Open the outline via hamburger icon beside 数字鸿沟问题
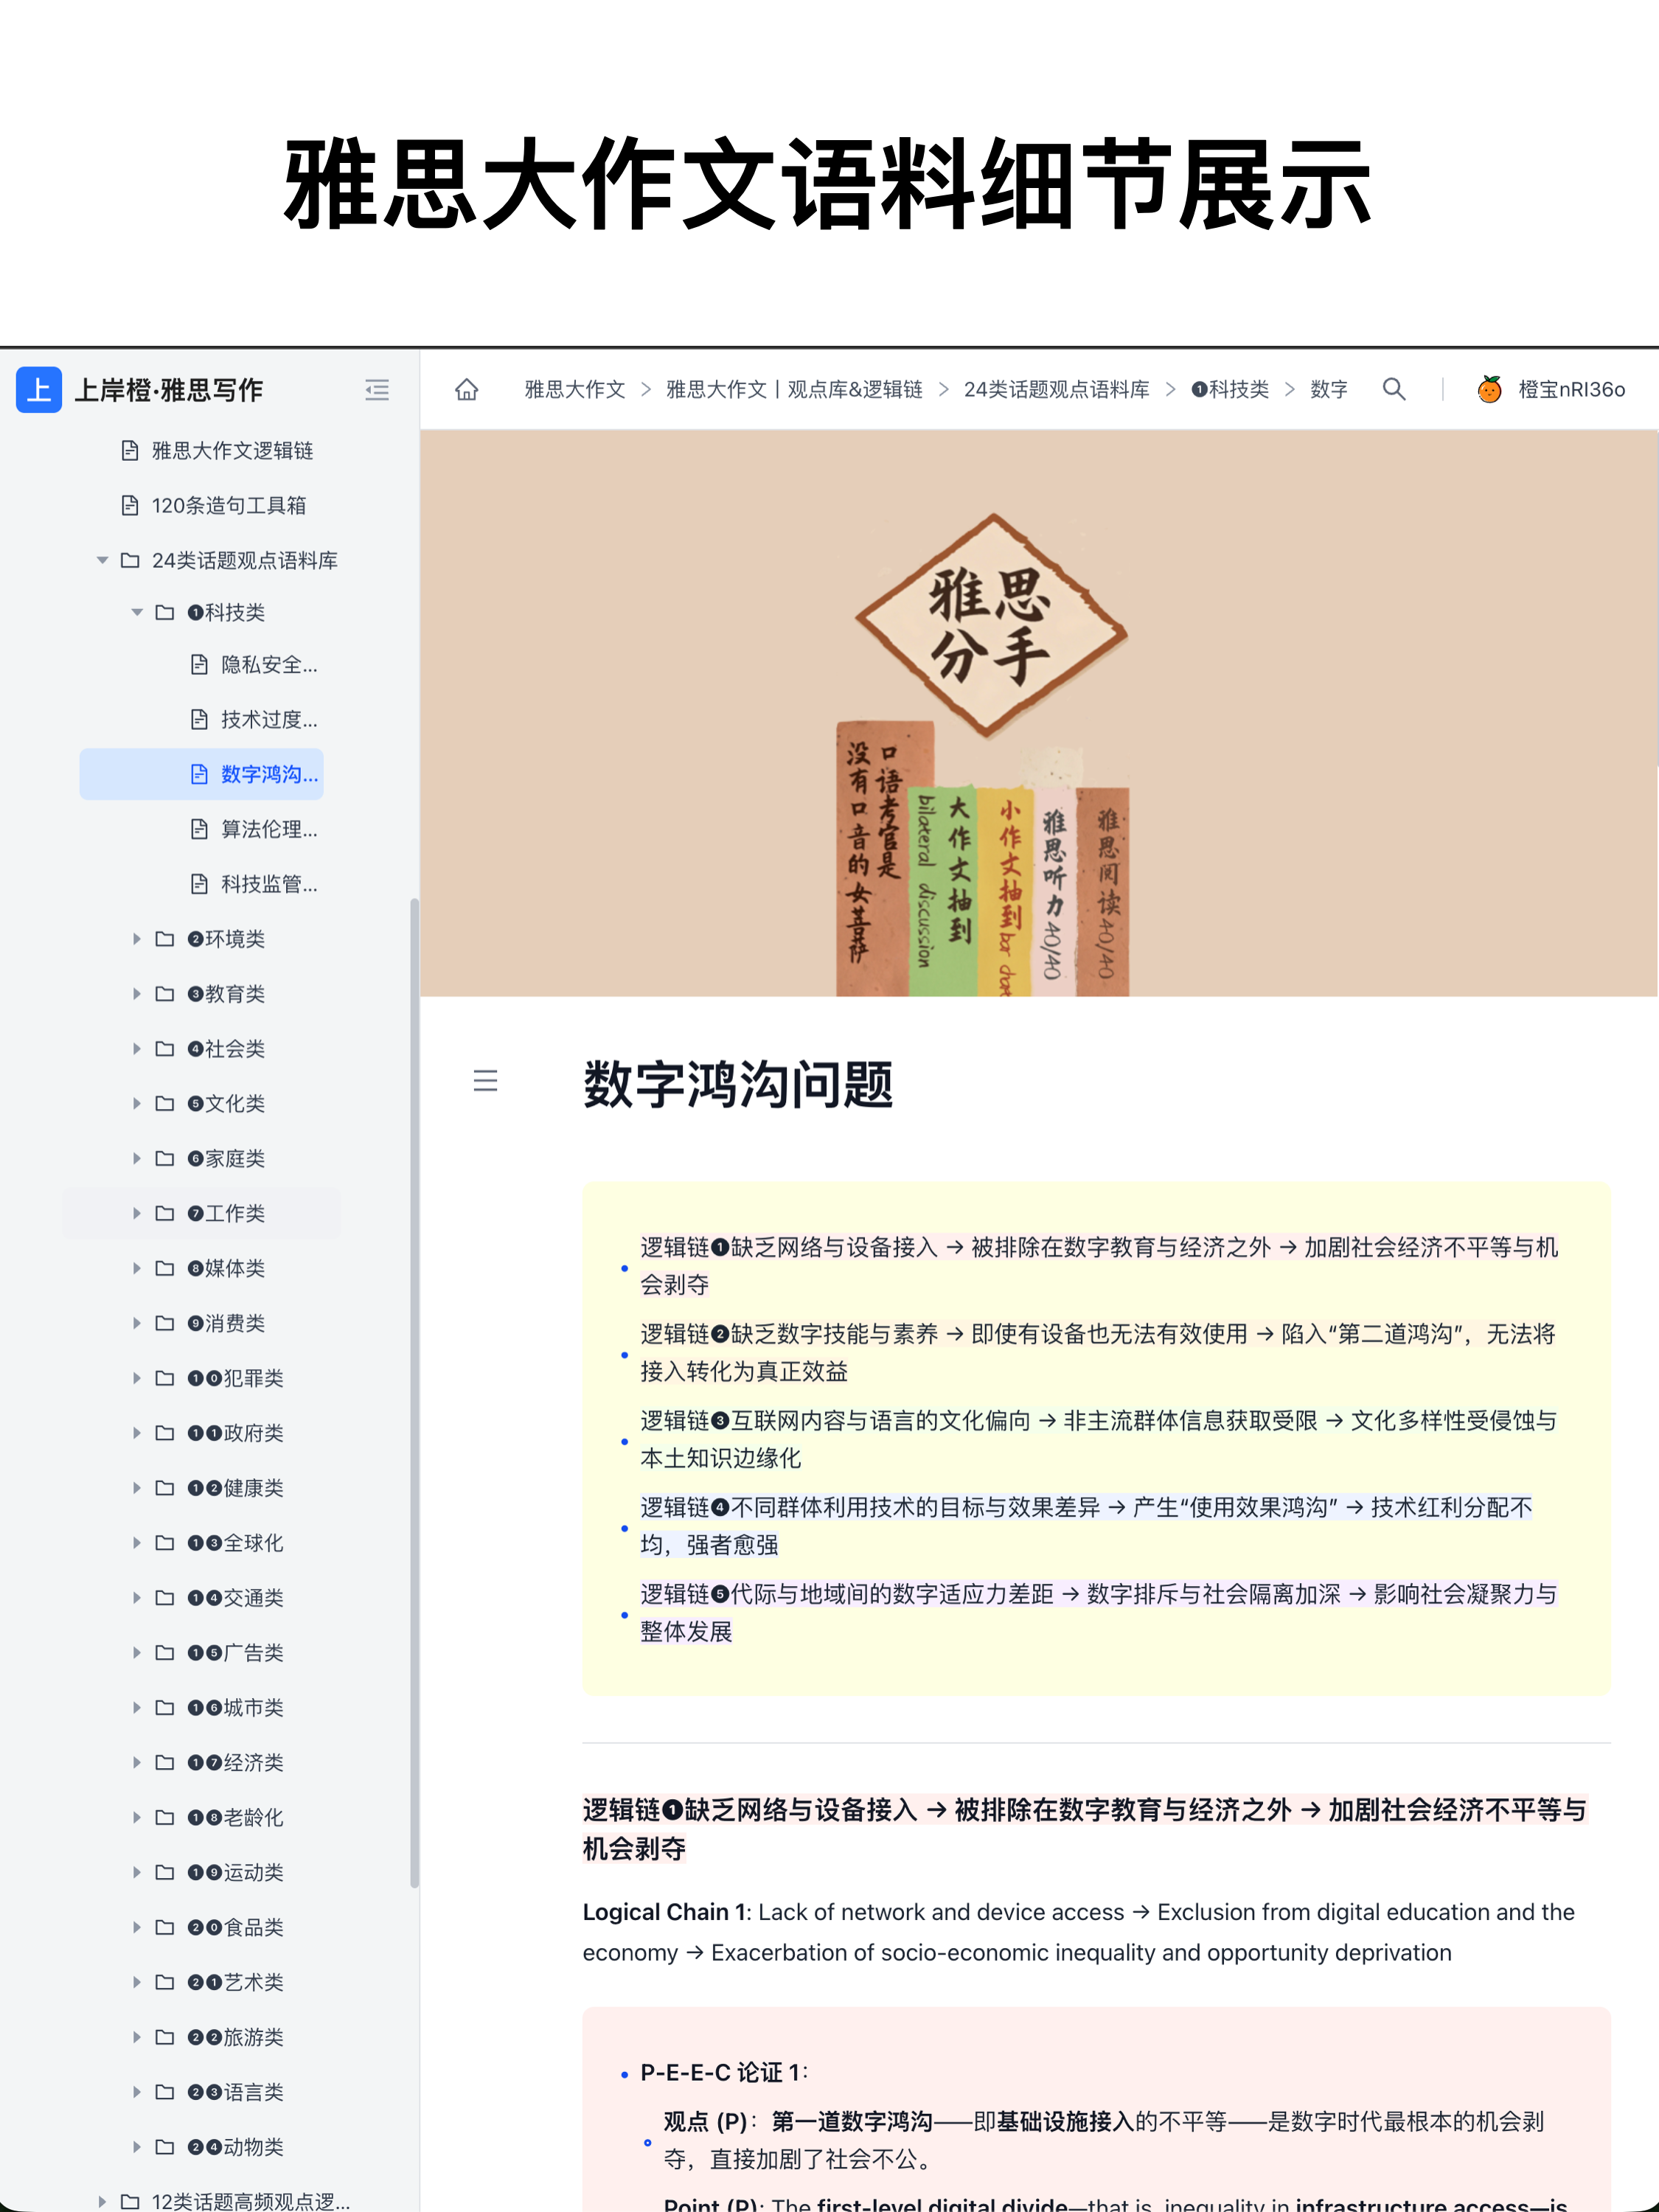Image resolution: width=1659 pixels, height=2212 pixels. point(485,1081)
